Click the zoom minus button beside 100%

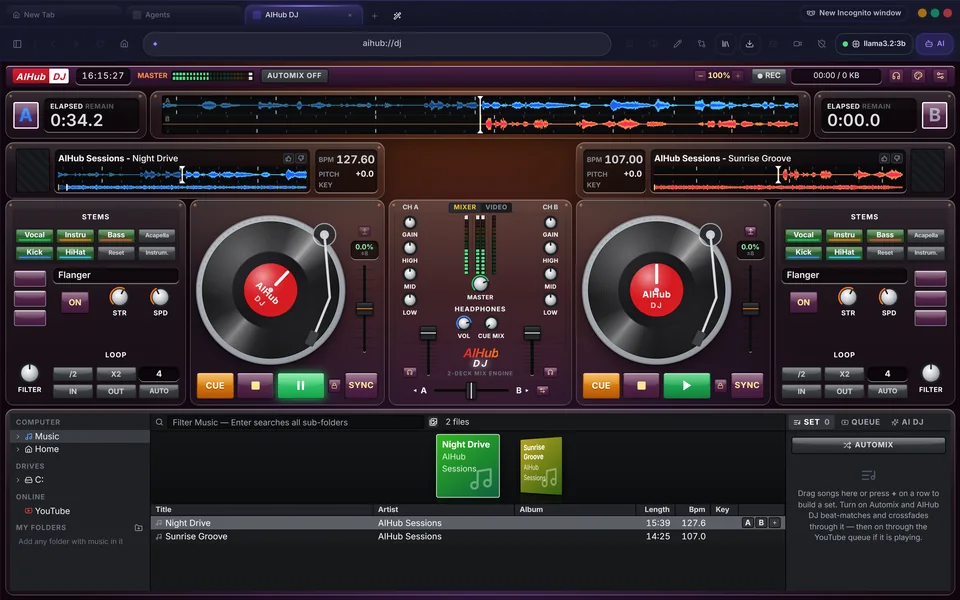(700, 75)
